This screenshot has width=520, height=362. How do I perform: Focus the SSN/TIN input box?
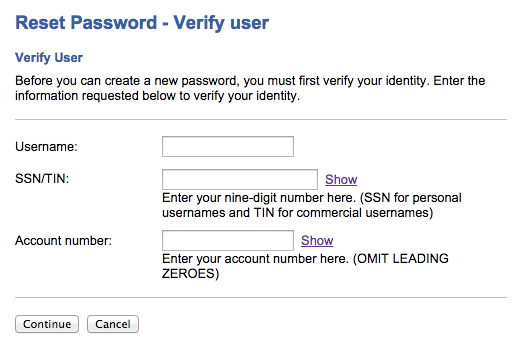click(240, 179)
